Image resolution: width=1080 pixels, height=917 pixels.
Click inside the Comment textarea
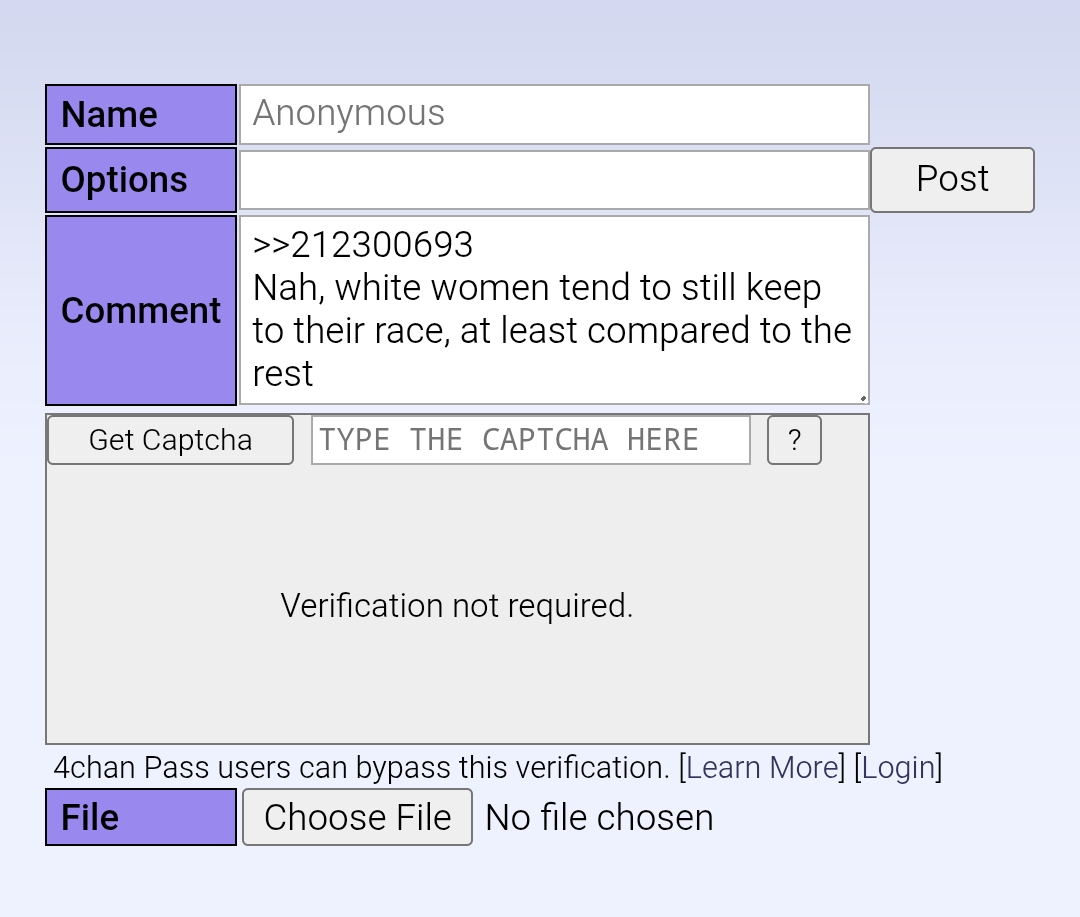[554, 310]
